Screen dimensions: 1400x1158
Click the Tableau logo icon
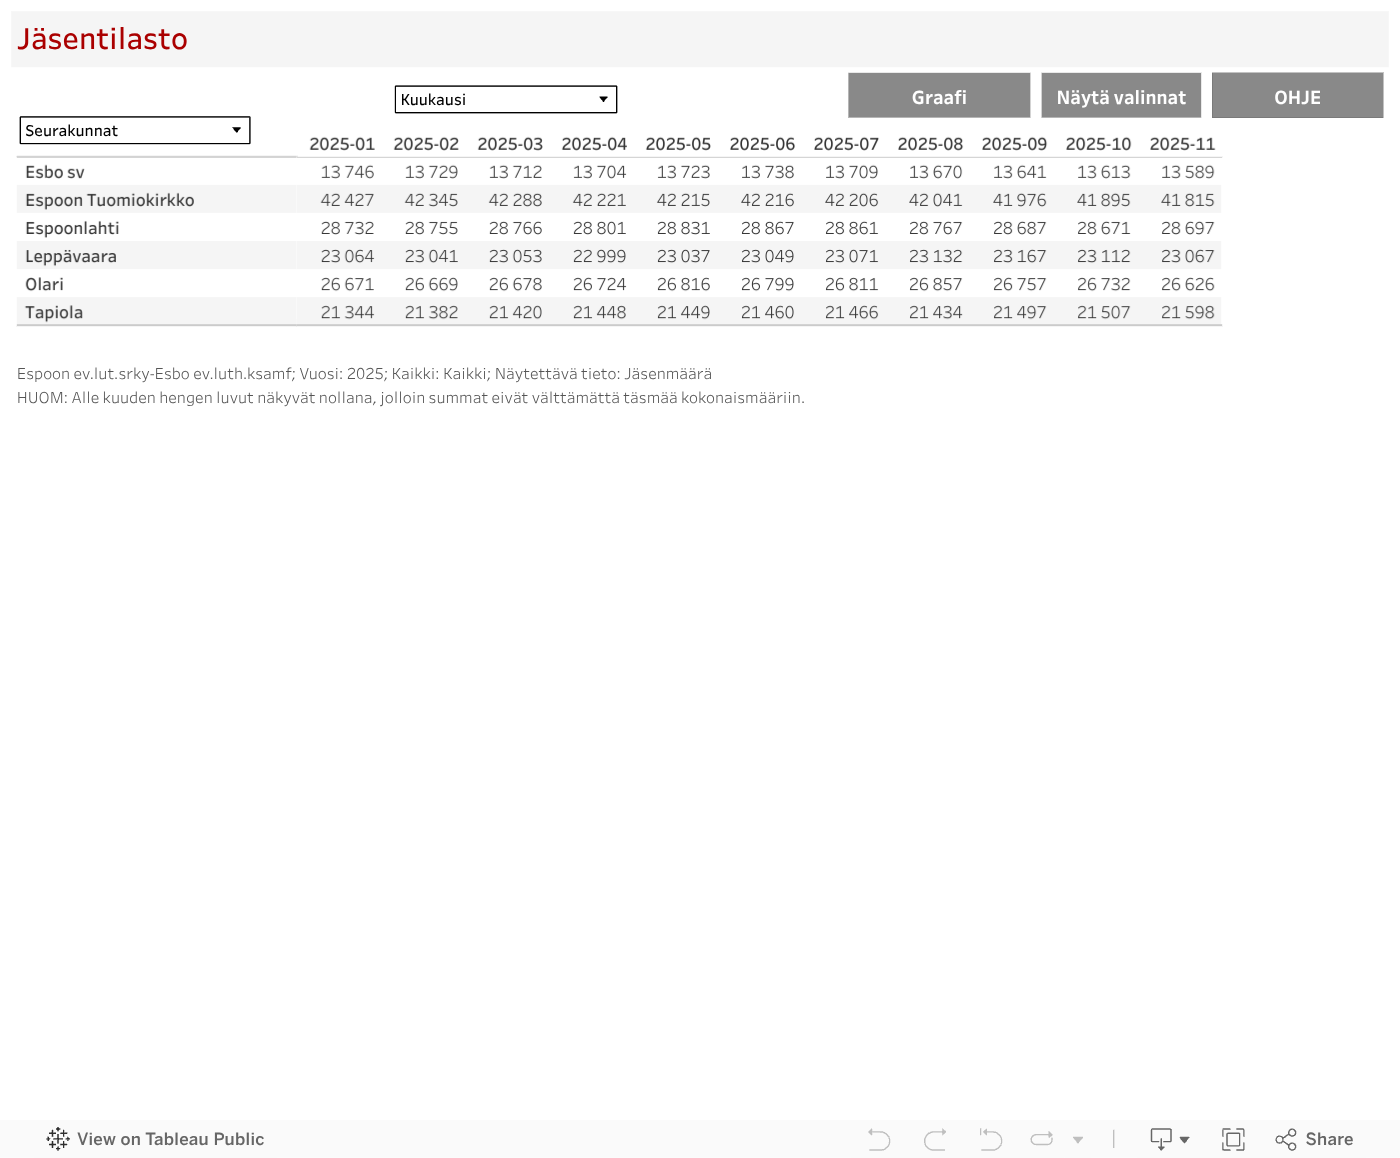(x=58, y=1139)
